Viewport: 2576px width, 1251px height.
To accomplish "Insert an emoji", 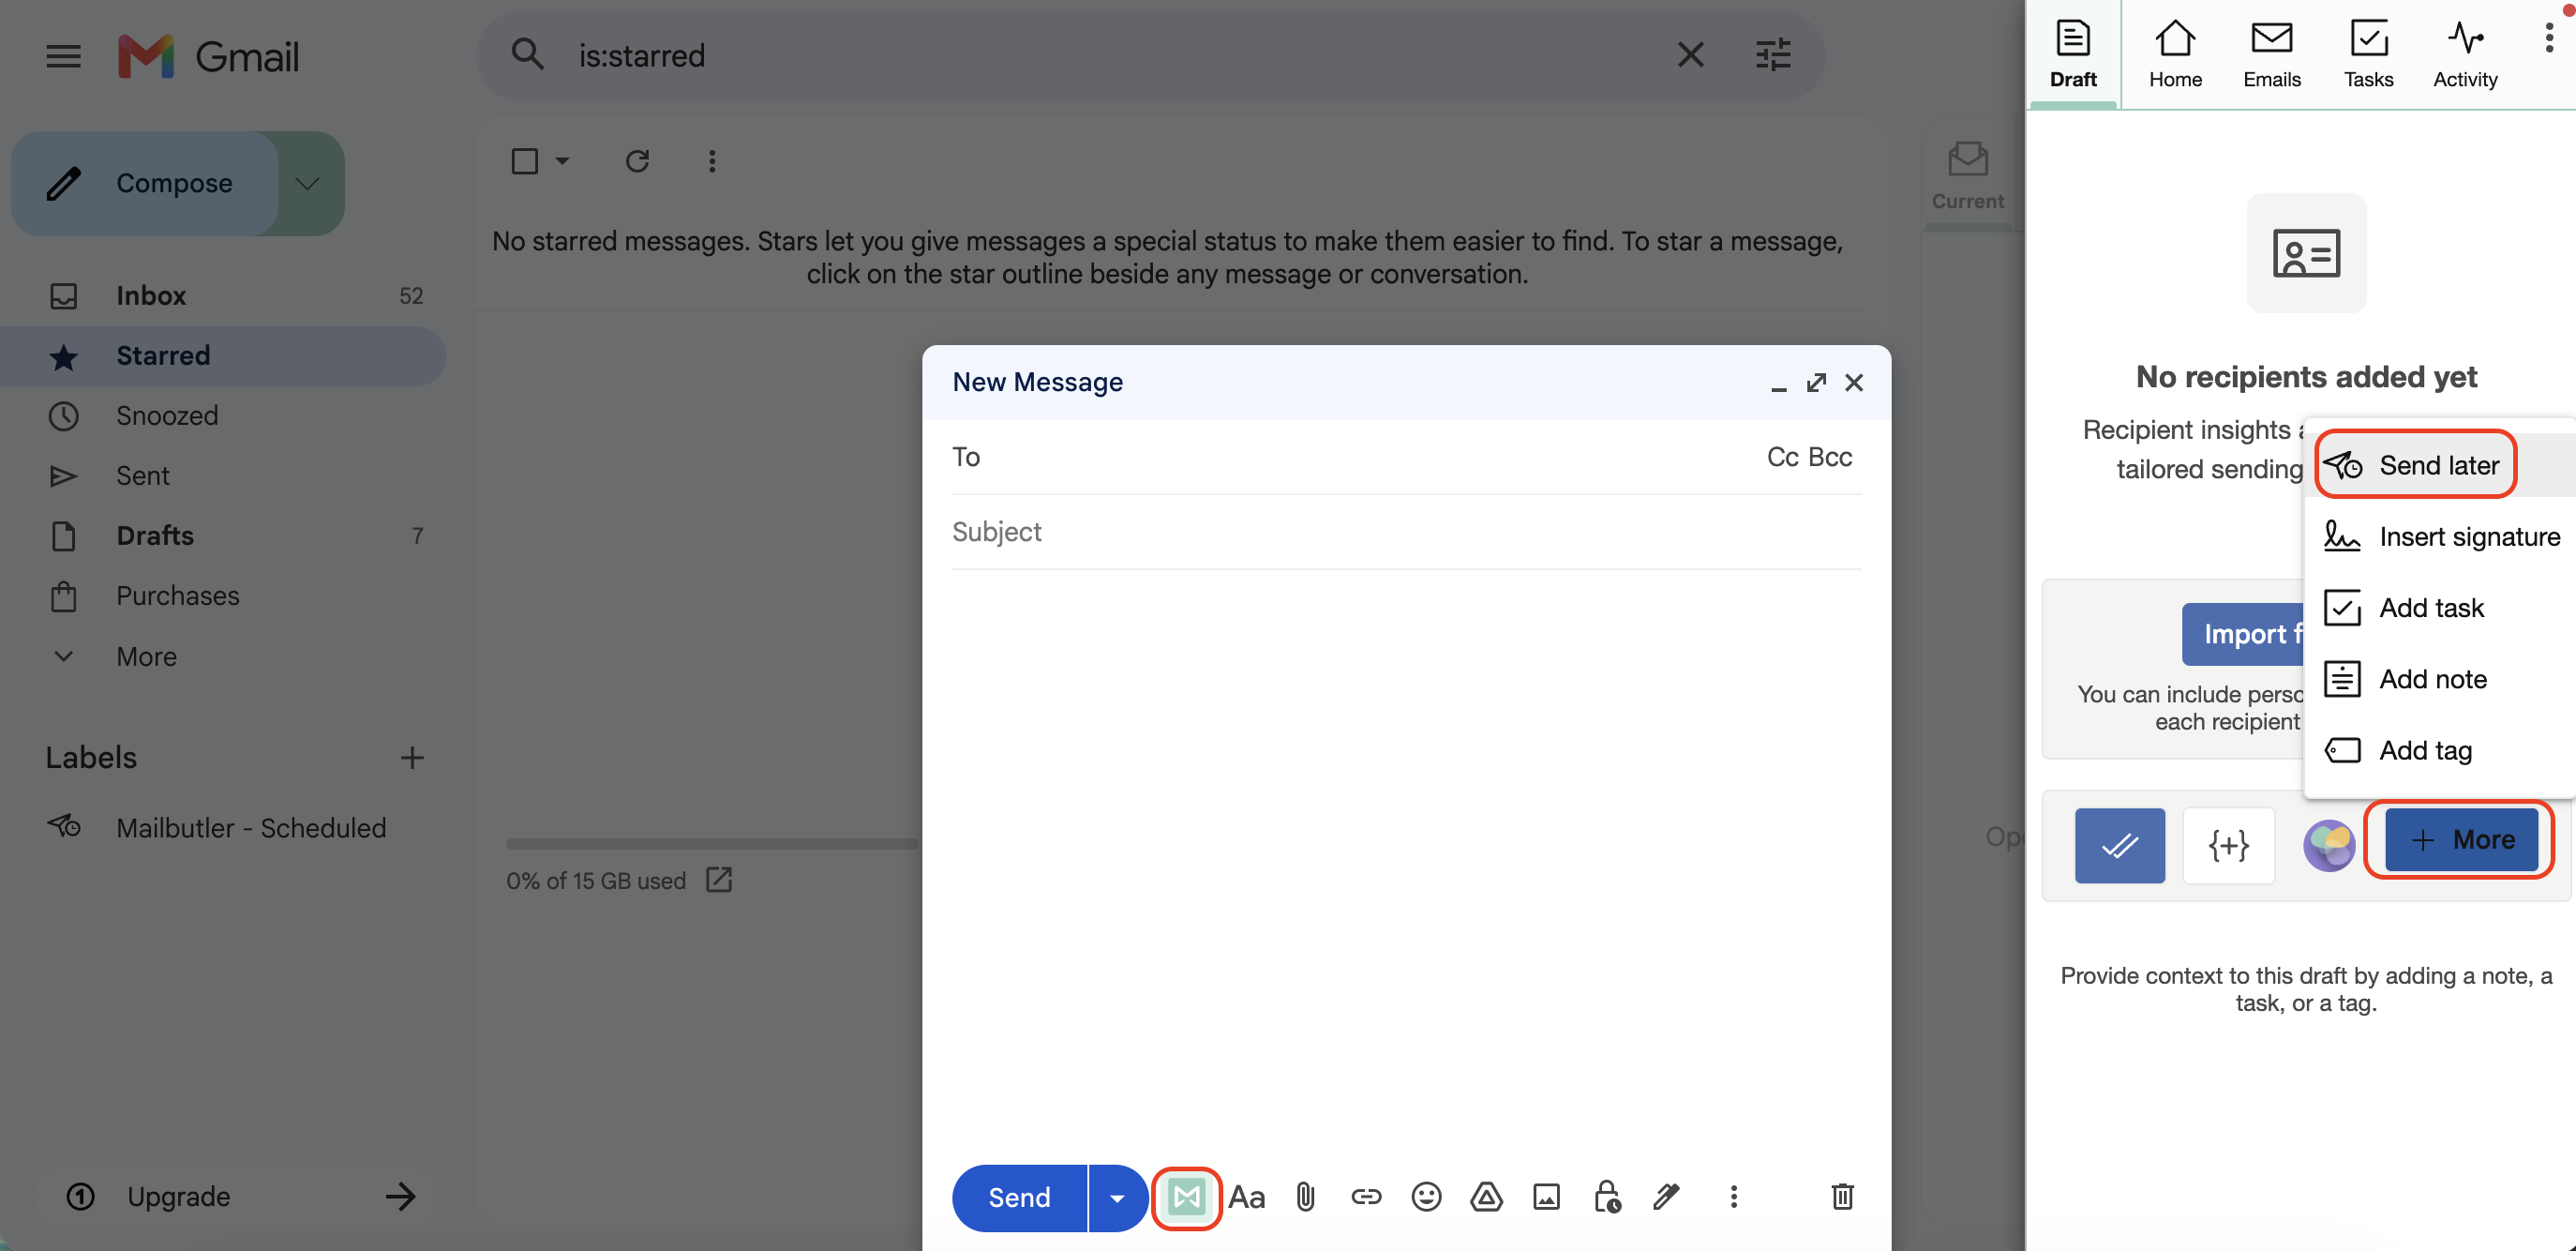I will point(1426,1197).
